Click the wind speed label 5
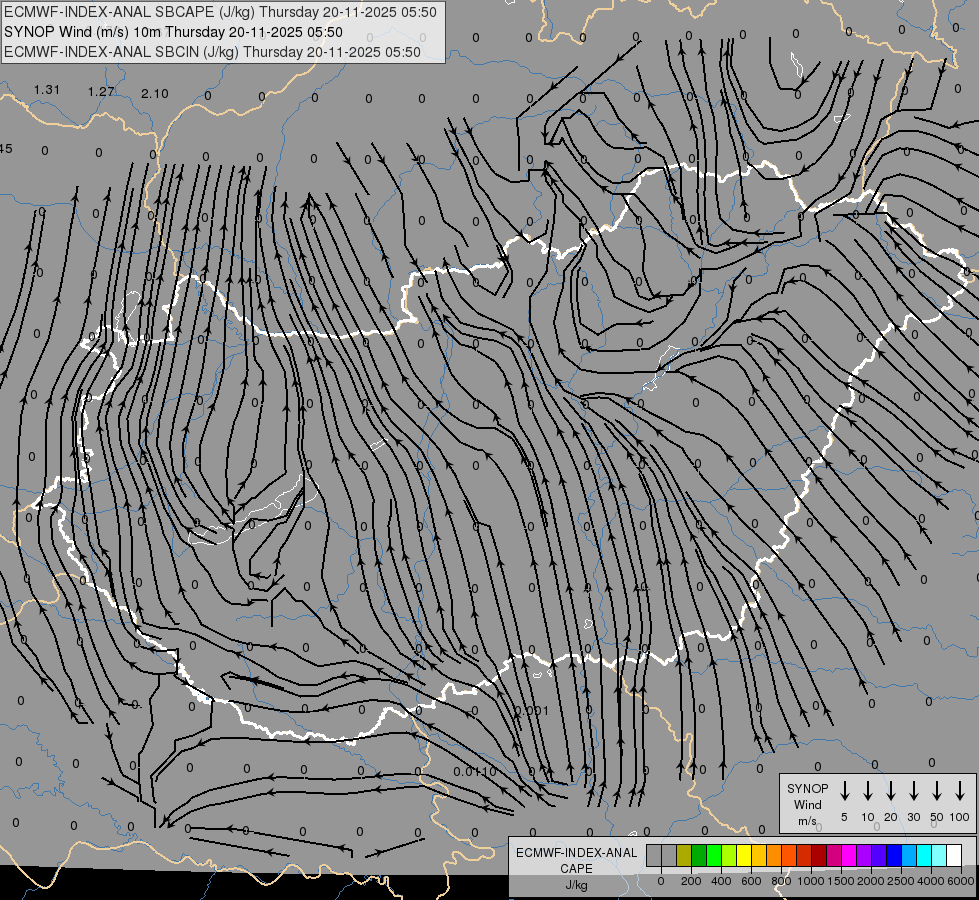 [844, 817]
